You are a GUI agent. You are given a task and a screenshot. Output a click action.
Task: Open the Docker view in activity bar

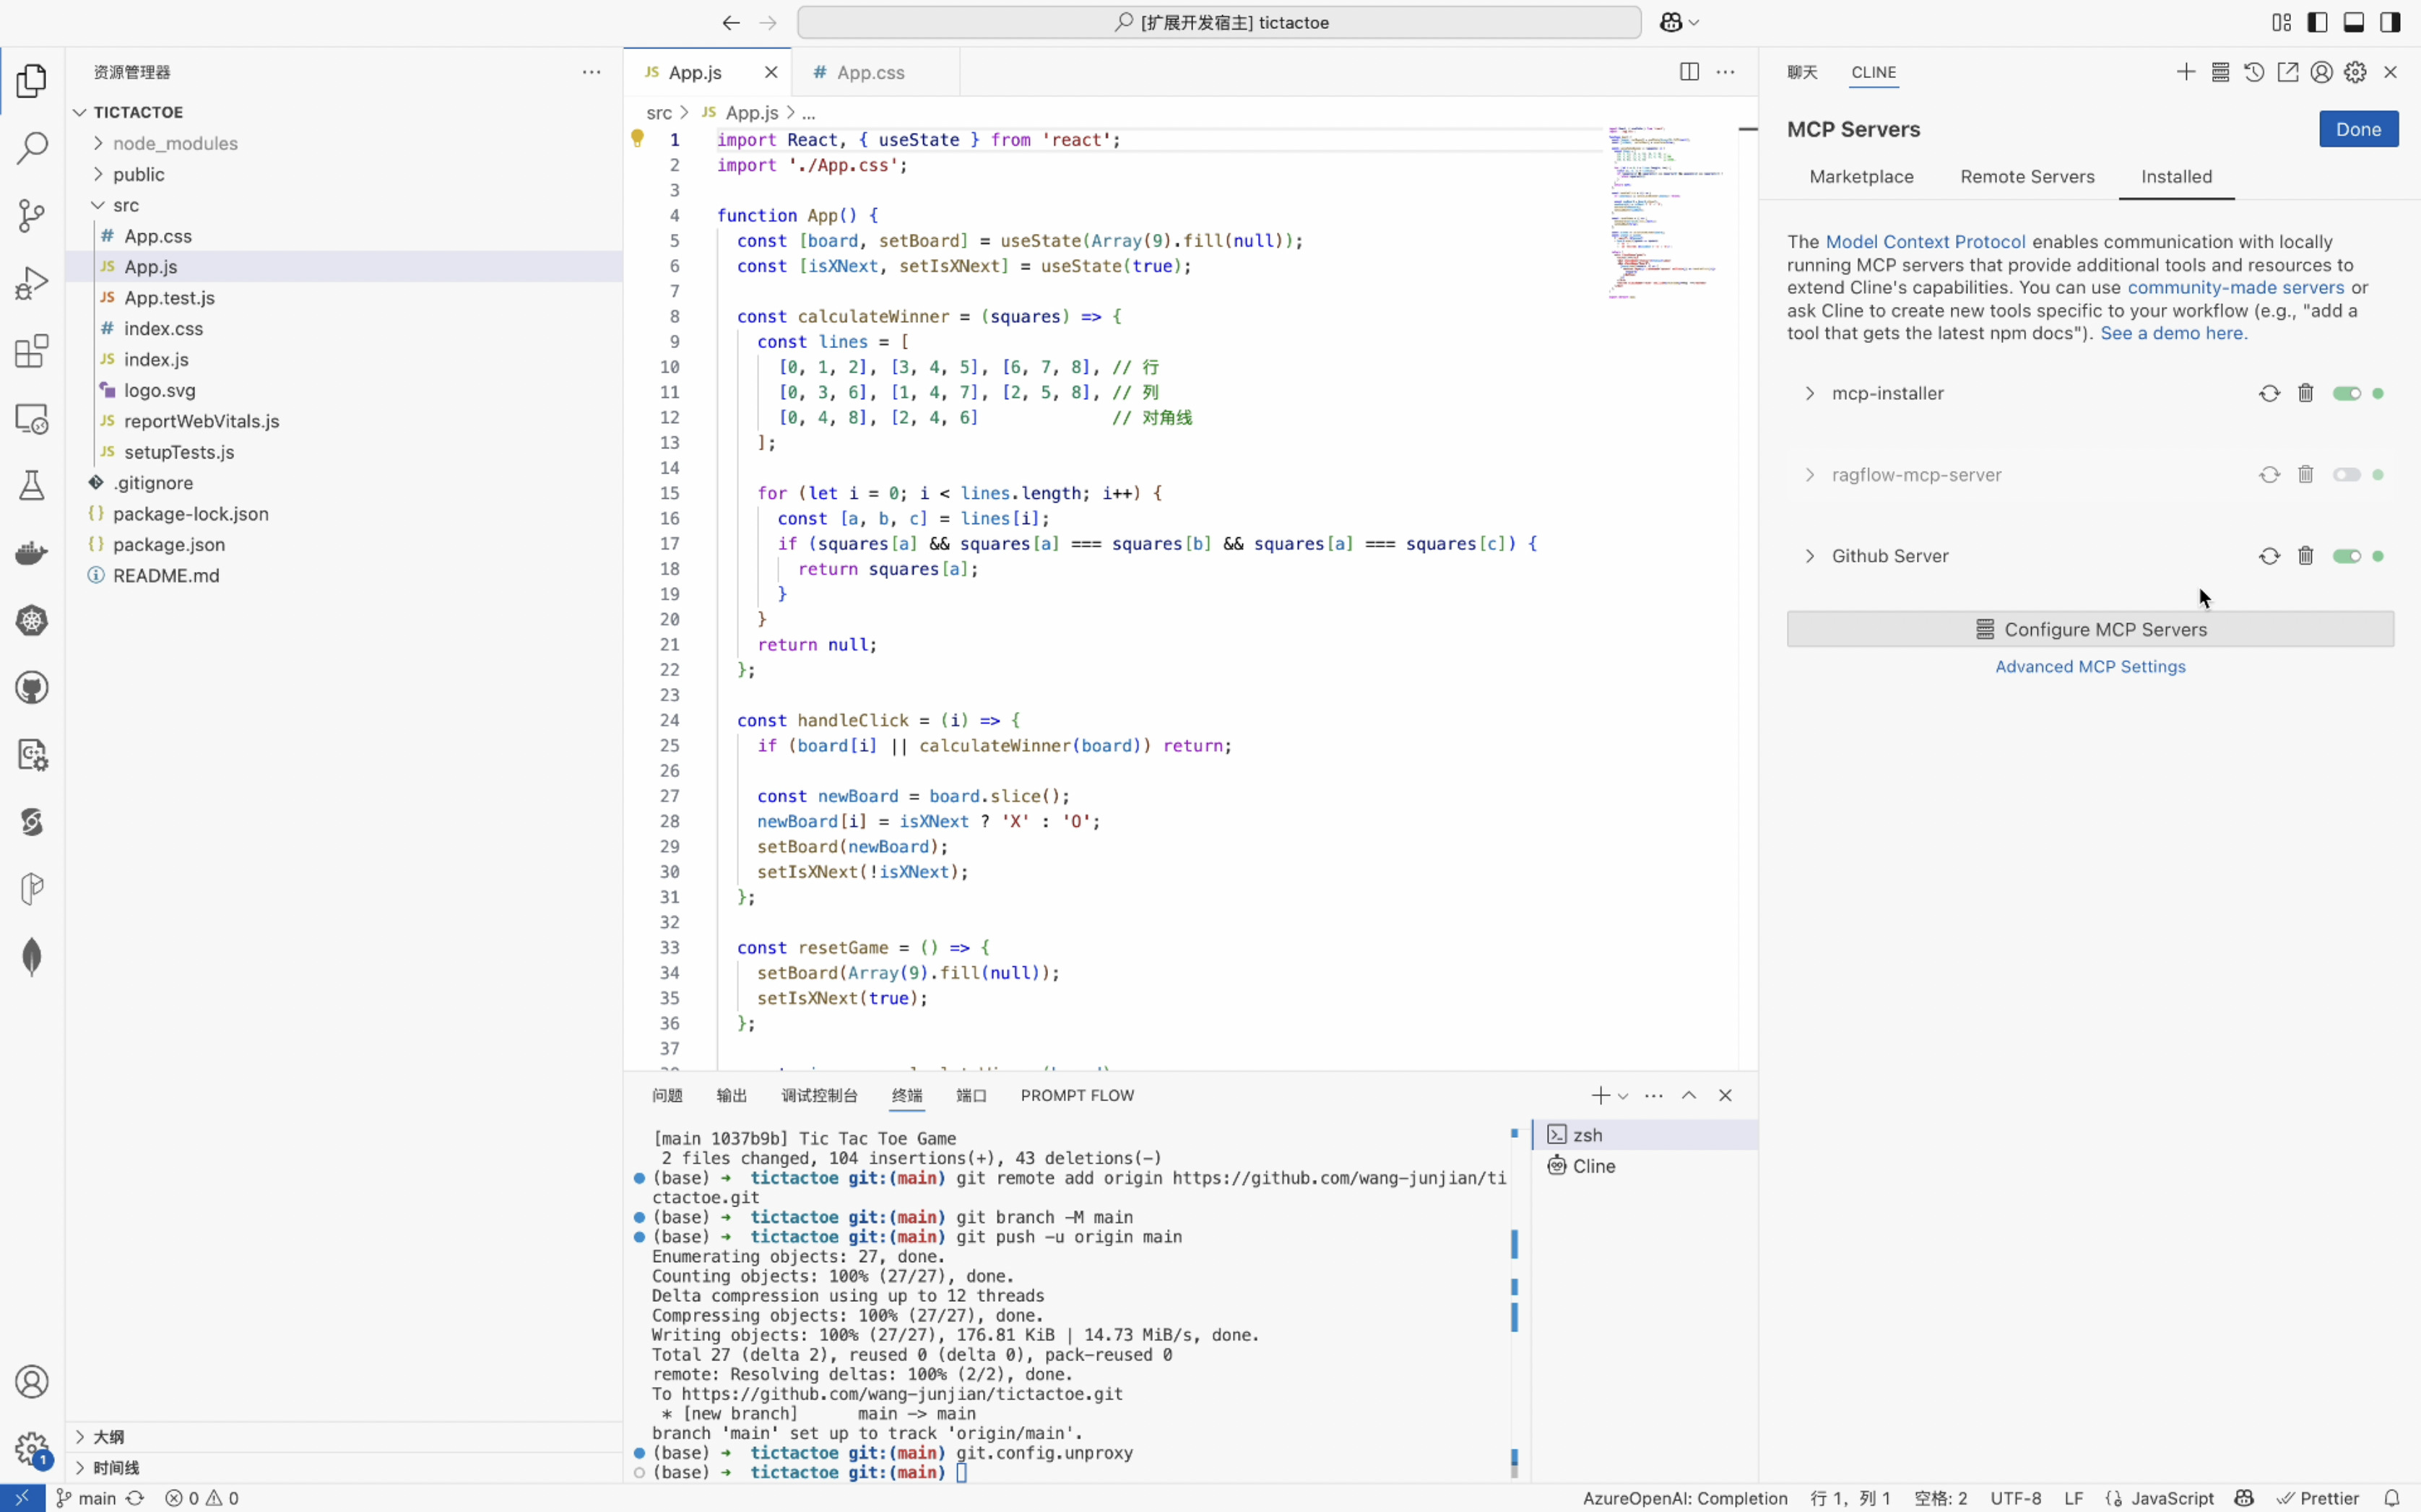31,553
